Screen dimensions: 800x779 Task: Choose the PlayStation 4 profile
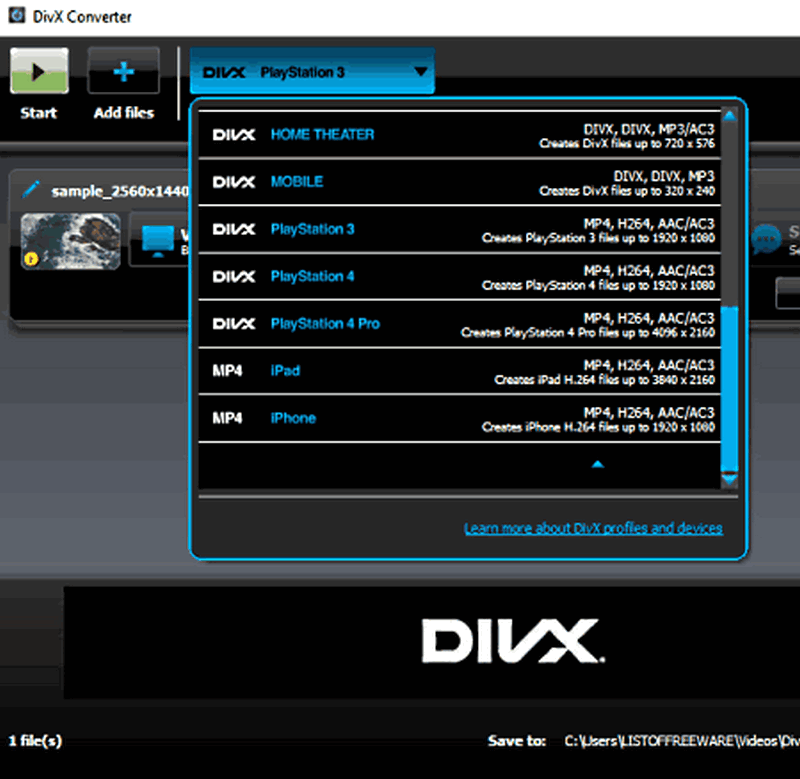[x=312, y=276]
